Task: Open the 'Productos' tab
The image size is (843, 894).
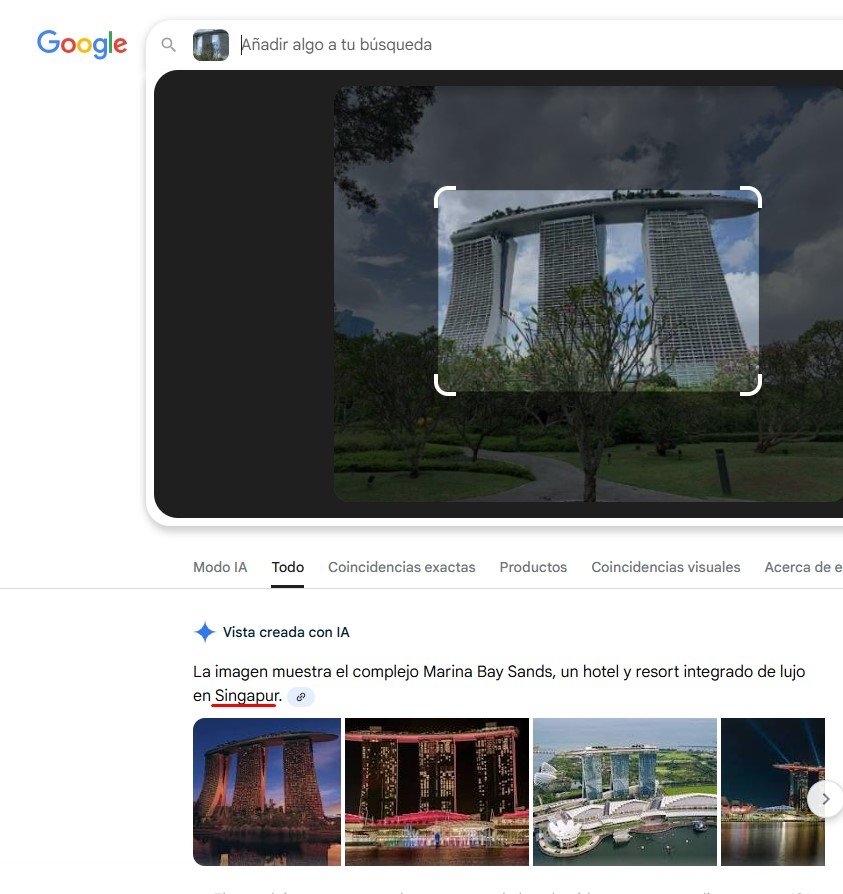Action: [x=533, y=567]
